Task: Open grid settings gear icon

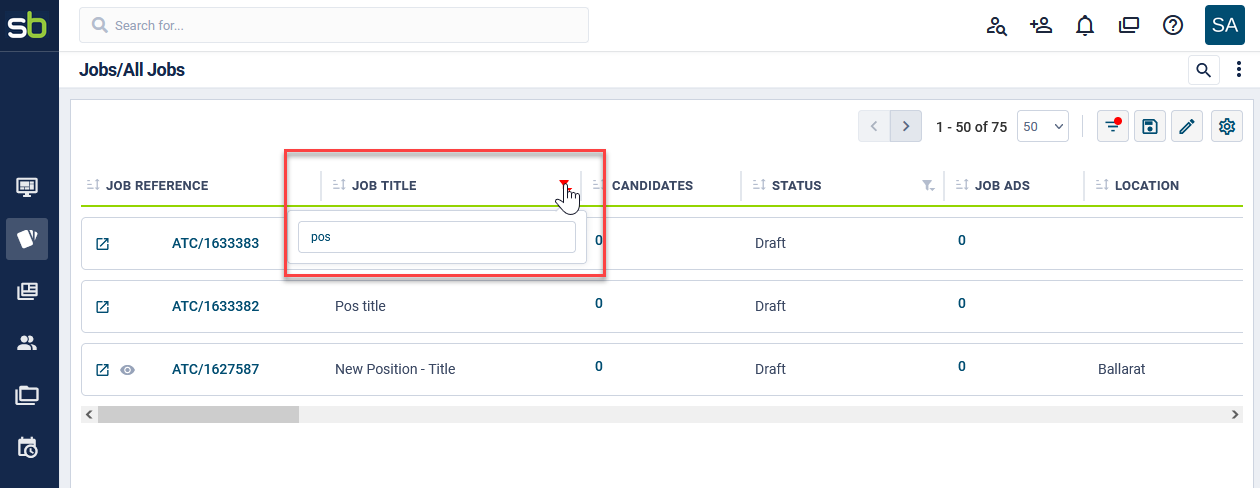Action: point(1228,127)
